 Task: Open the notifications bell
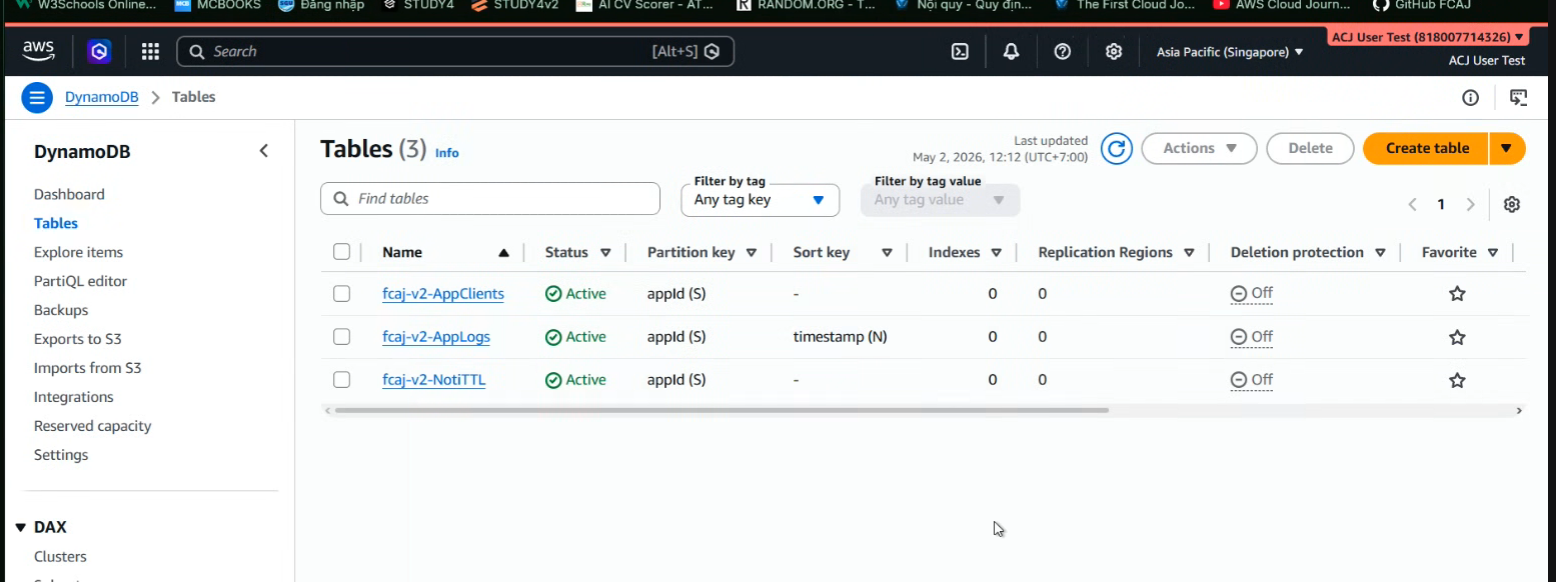tap(1011, 52)
